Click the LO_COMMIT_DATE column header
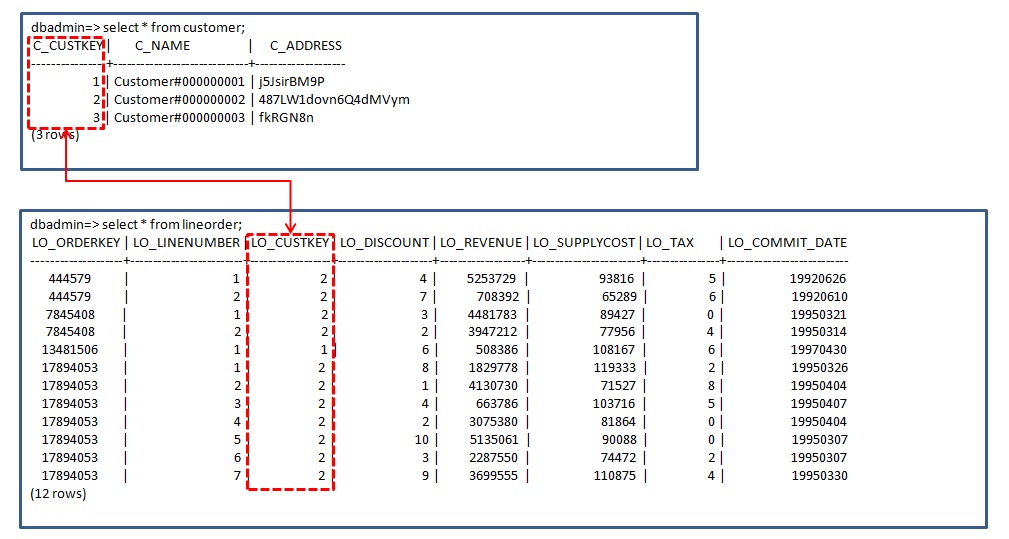Screen dimensions: 1009x539 (787, 243)
